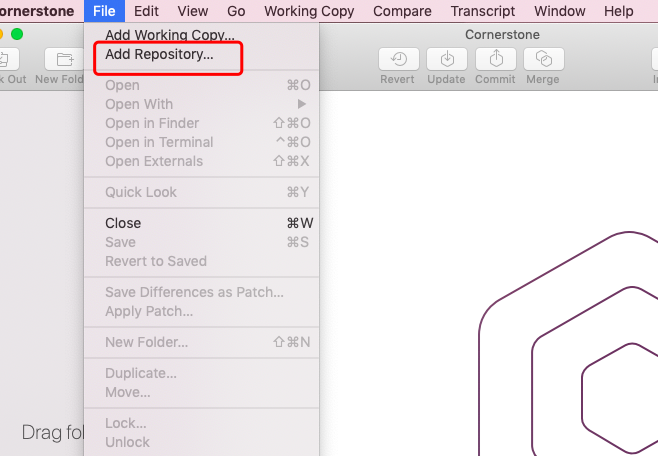Click Revert to Saved menu entry
658x456 pixels.
coord(201,261)
